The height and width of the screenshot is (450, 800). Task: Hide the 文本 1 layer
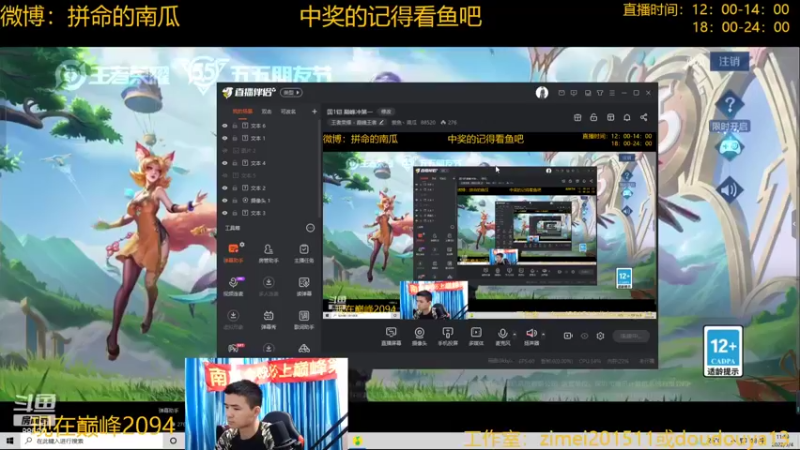tap(224, 138)
